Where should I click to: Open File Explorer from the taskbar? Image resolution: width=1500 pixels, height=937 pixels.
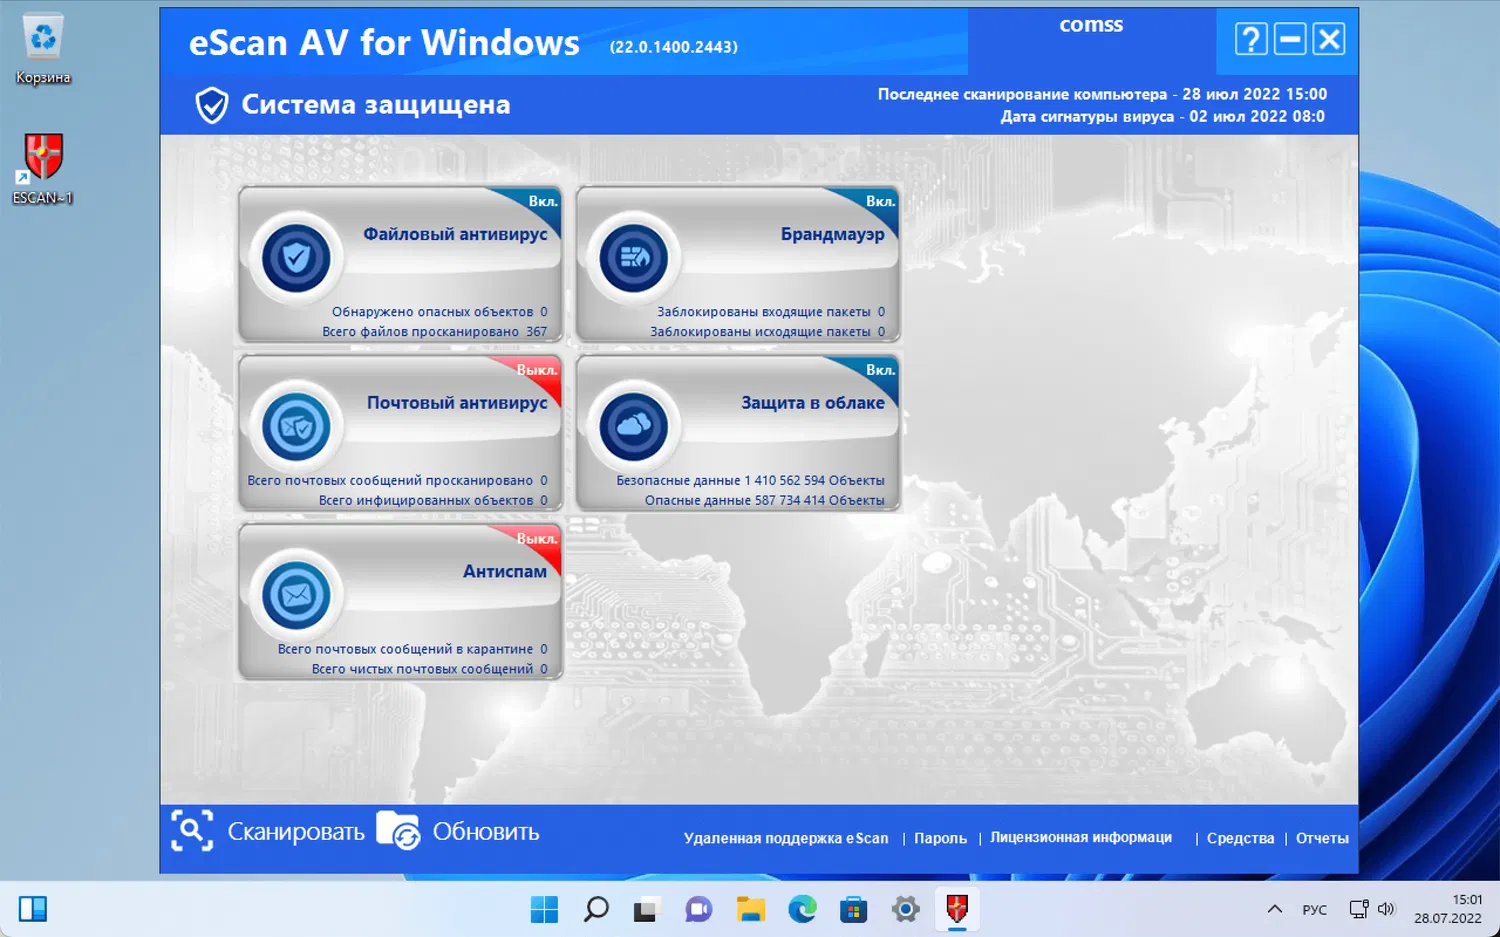coord(750,909)
